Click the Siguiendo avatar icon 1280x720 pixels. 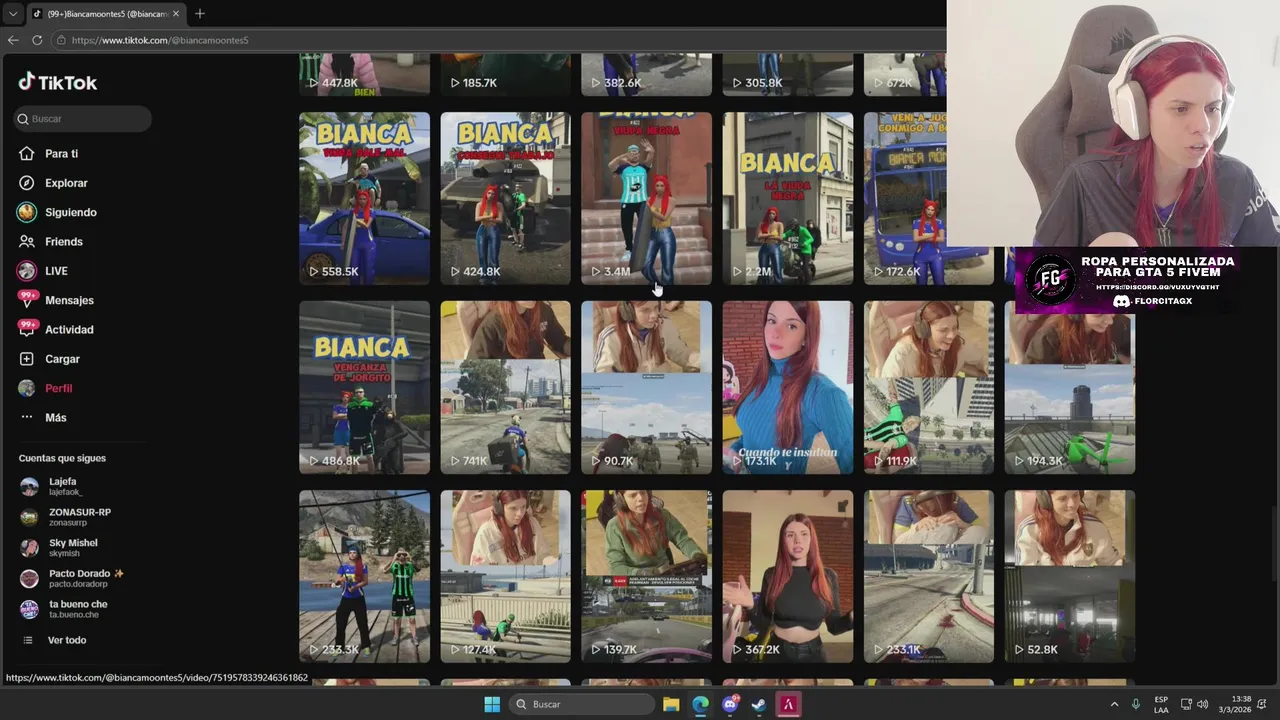[27, 212]
